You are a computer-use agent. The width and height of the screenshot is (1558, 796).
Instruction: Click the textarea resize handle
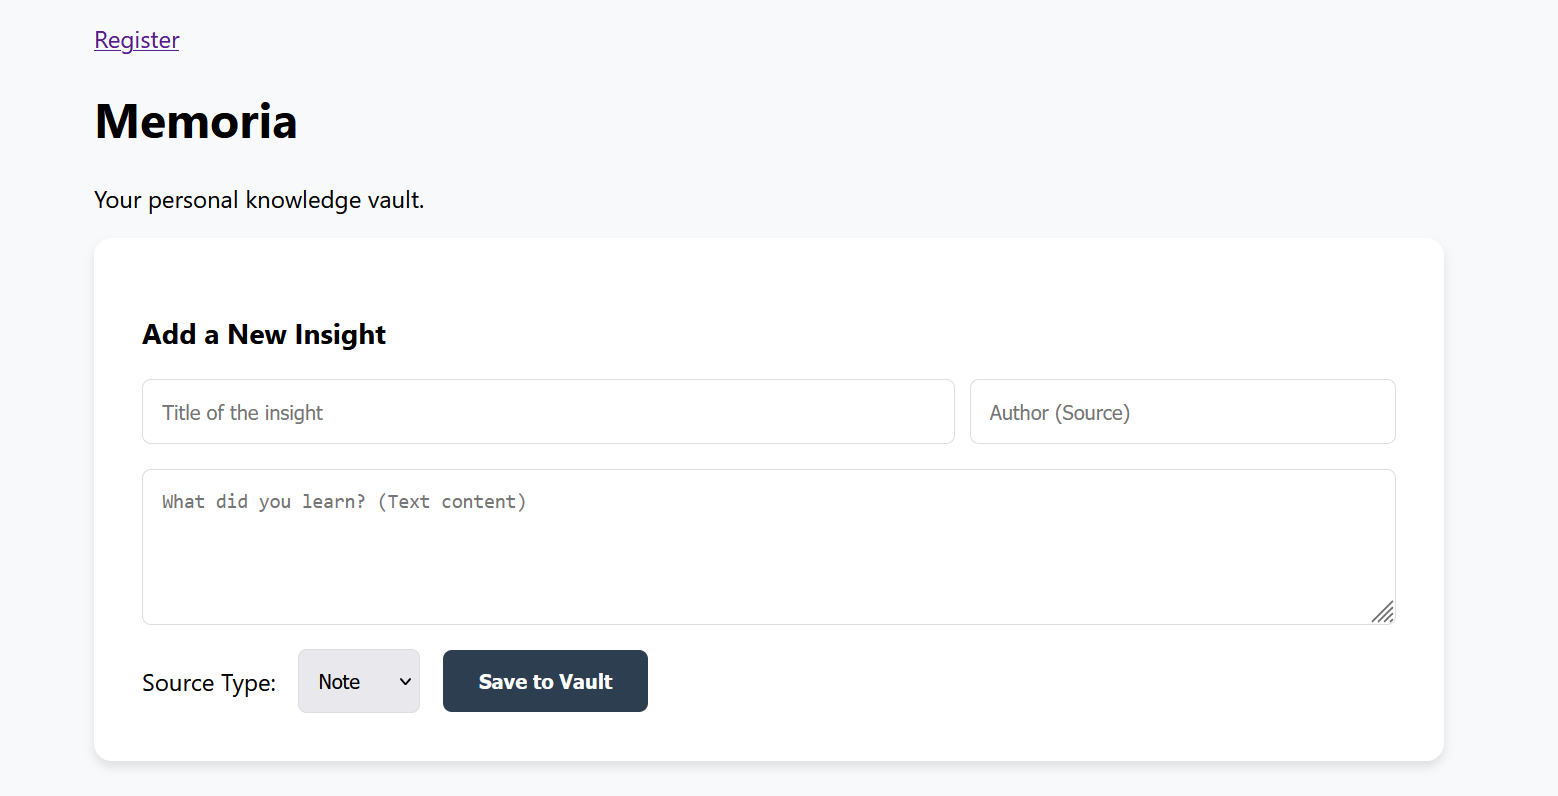coord(1384,613)
